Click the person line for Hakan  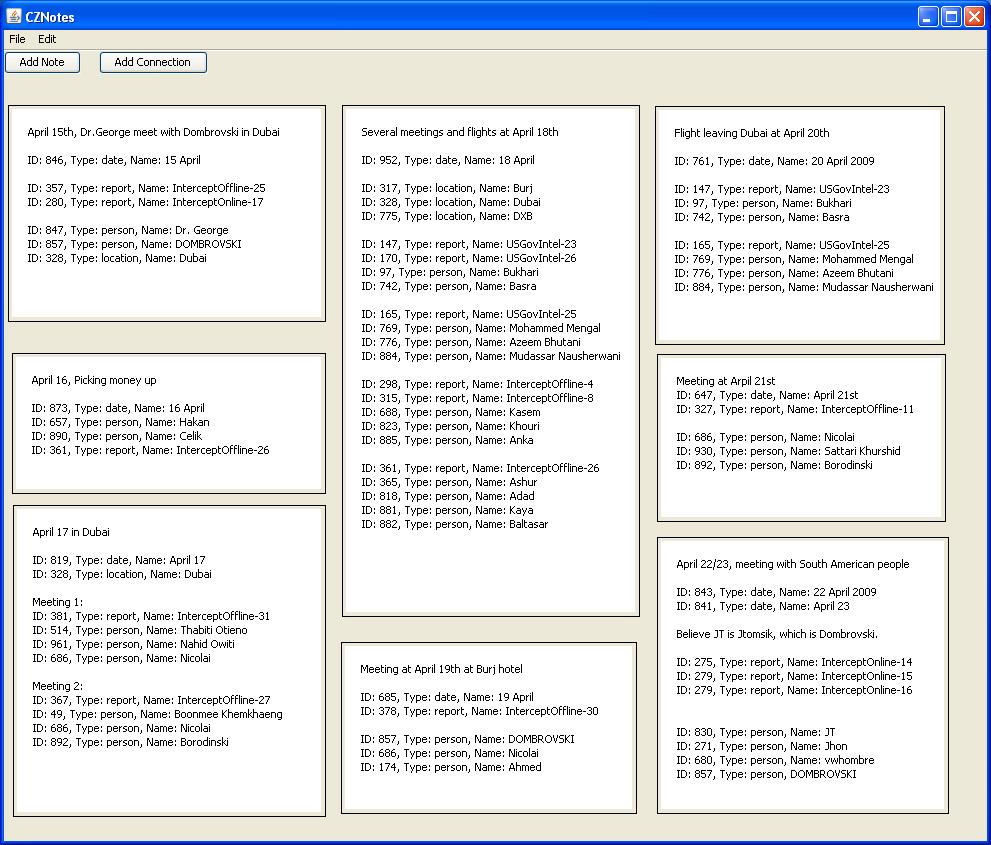[x=120, y=422]
